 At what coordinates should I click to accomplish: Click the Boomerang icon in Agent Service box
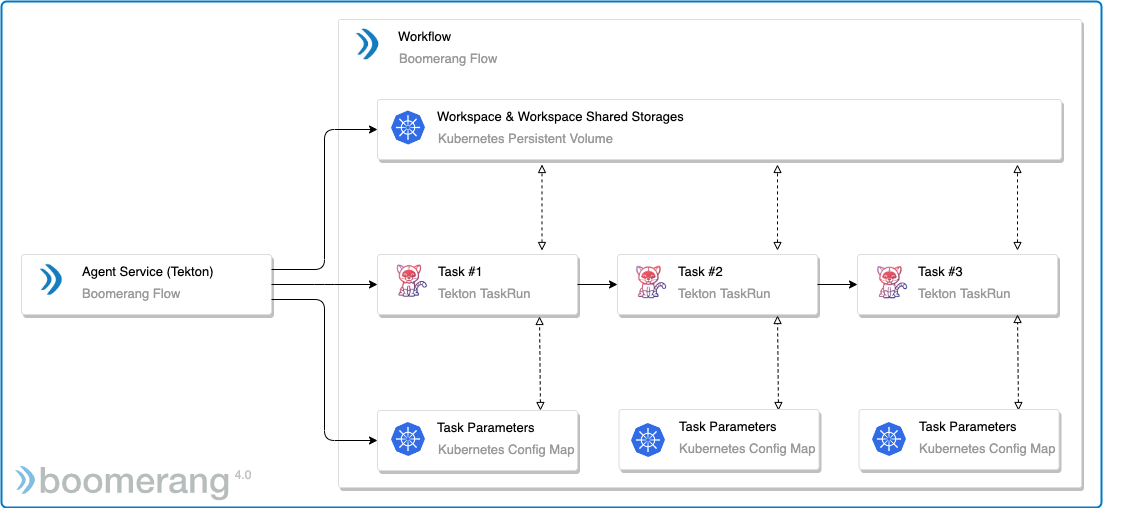[51, 281]
